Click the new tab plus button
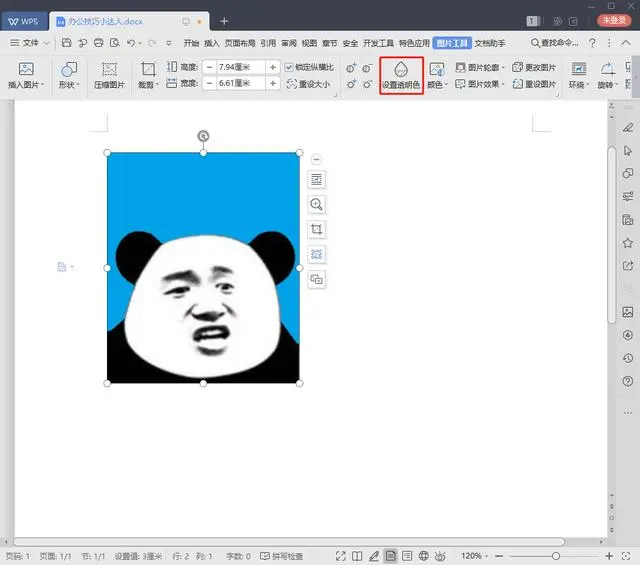The width and height of the screenshot is (640, 565). [x=224, y=21]
